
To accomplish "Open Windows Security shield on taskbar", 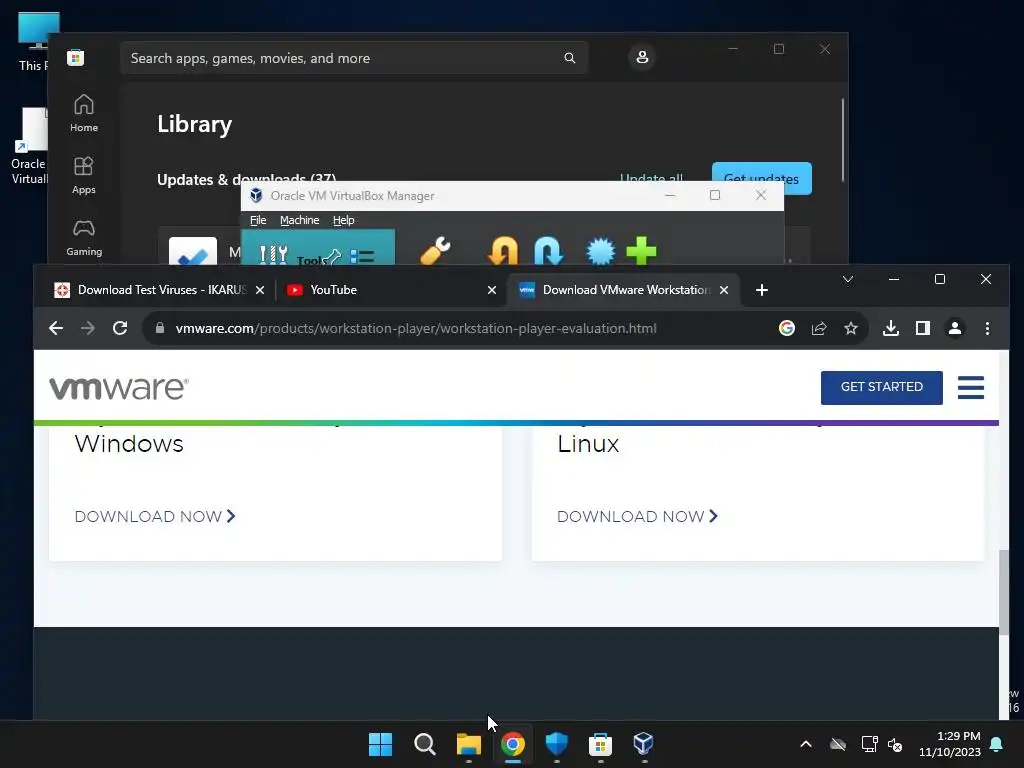I will (x=556, y=744).
